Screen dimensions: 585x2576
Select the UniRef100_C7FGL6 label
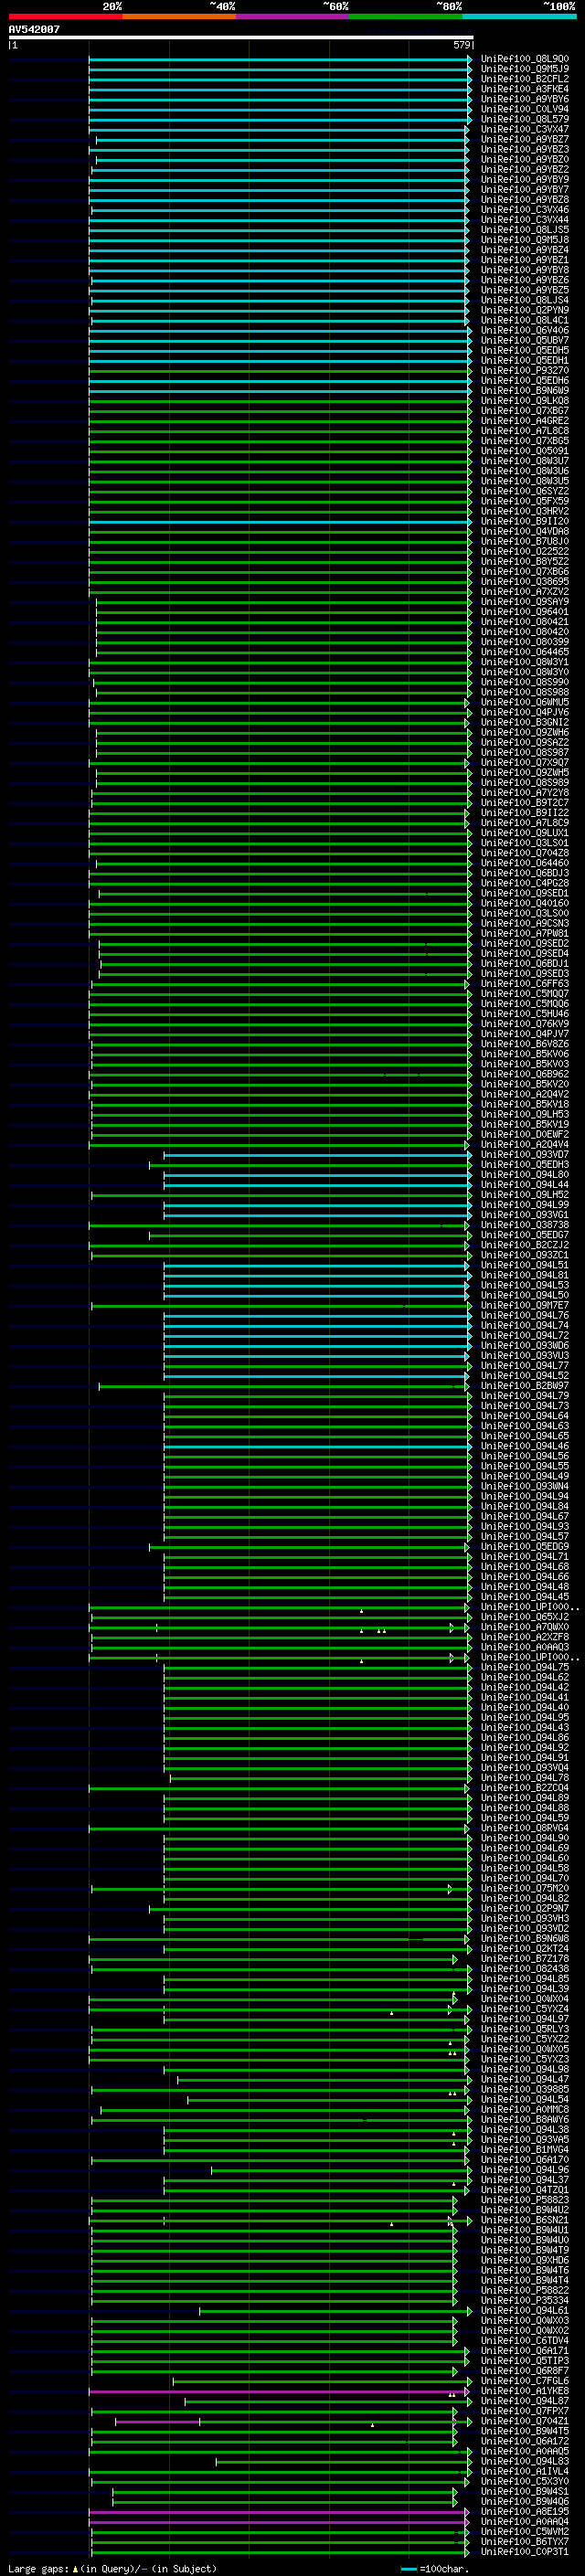tap(525, 2381)
